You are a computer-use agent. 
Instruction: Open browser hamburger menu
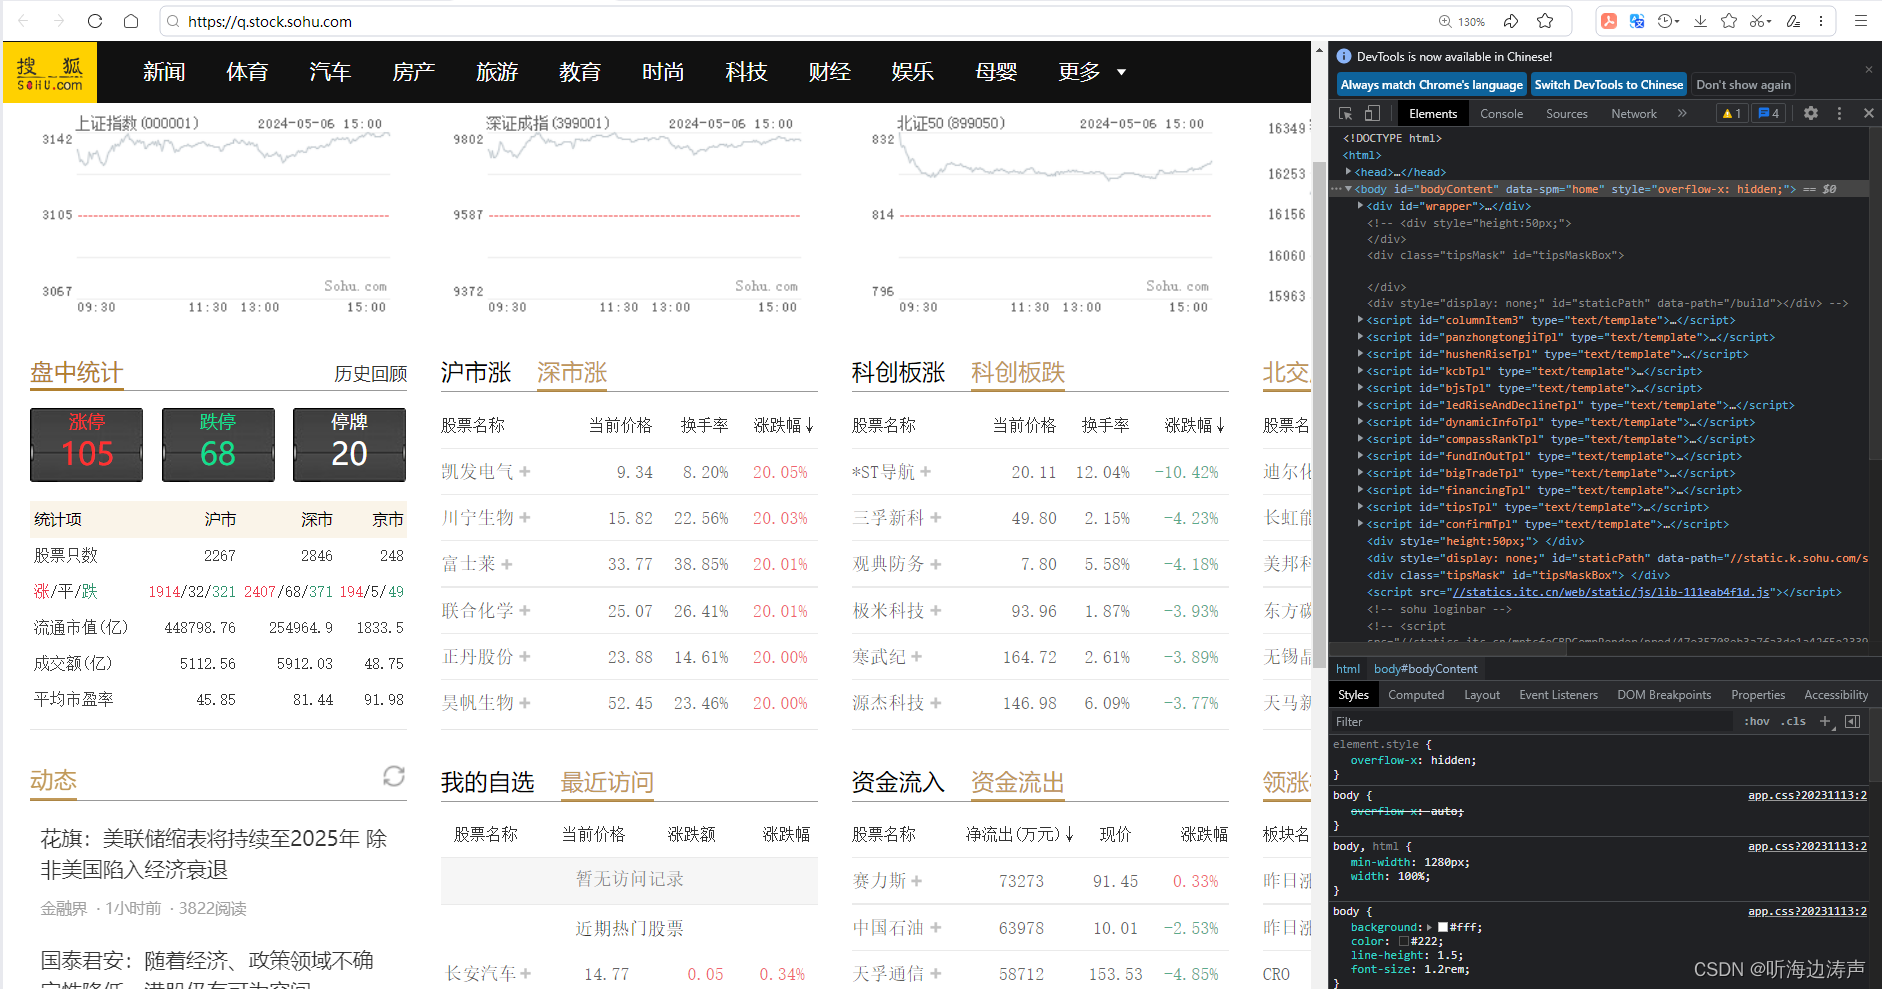[x=1861, y=21]
